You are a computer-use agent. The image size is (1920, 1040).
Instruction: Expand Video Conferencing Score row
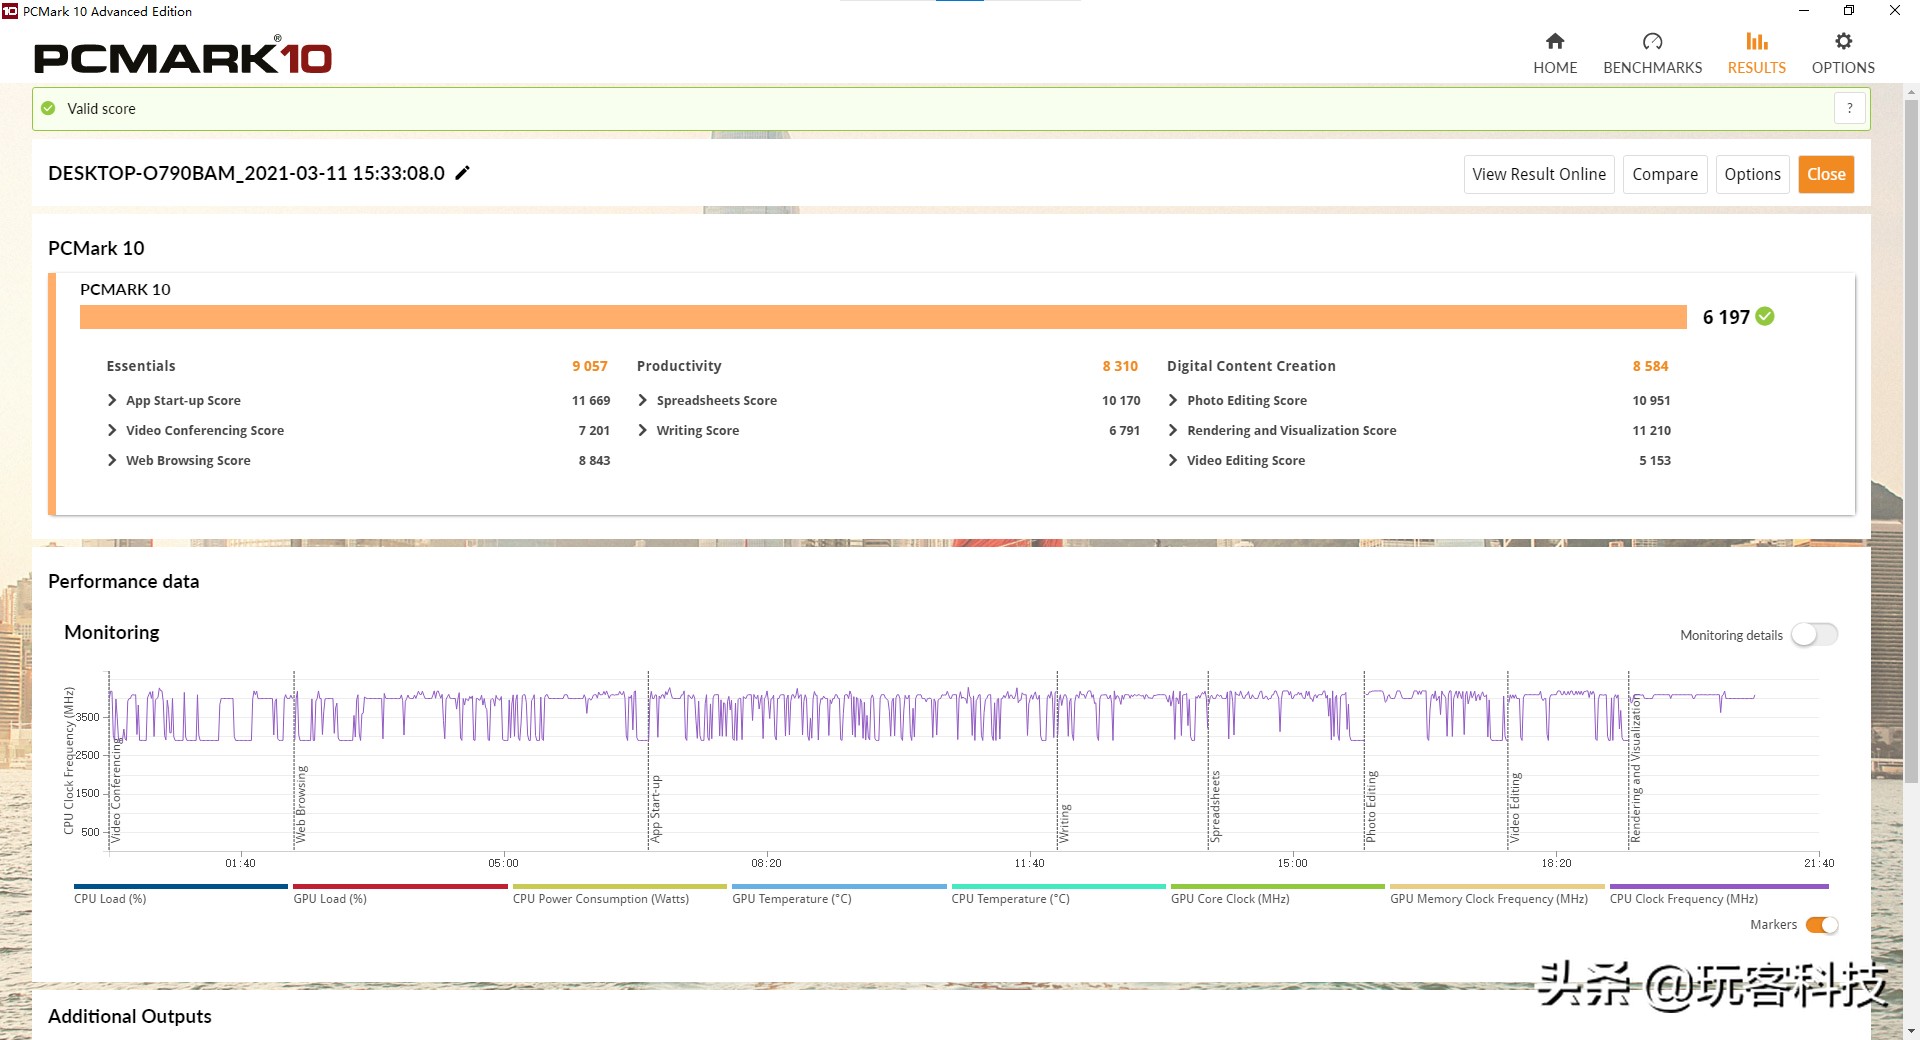tap(112, 430)
